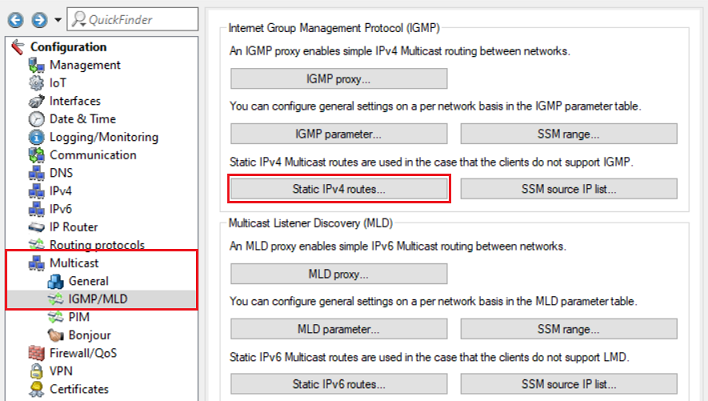Open the VPN shield icon
Screen dimensions: 708x401
pos(35,370)
